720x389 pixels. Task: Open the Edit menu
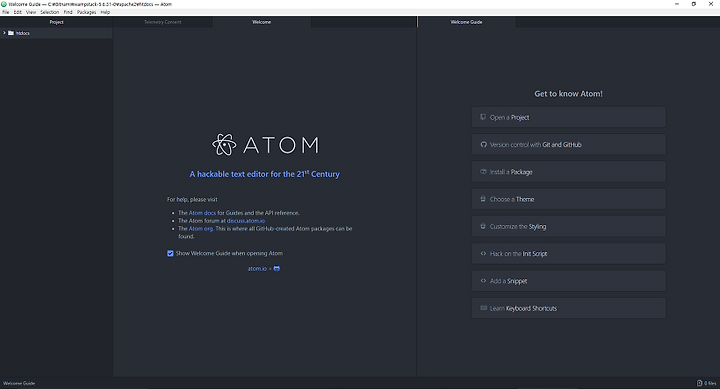(17, 12)
